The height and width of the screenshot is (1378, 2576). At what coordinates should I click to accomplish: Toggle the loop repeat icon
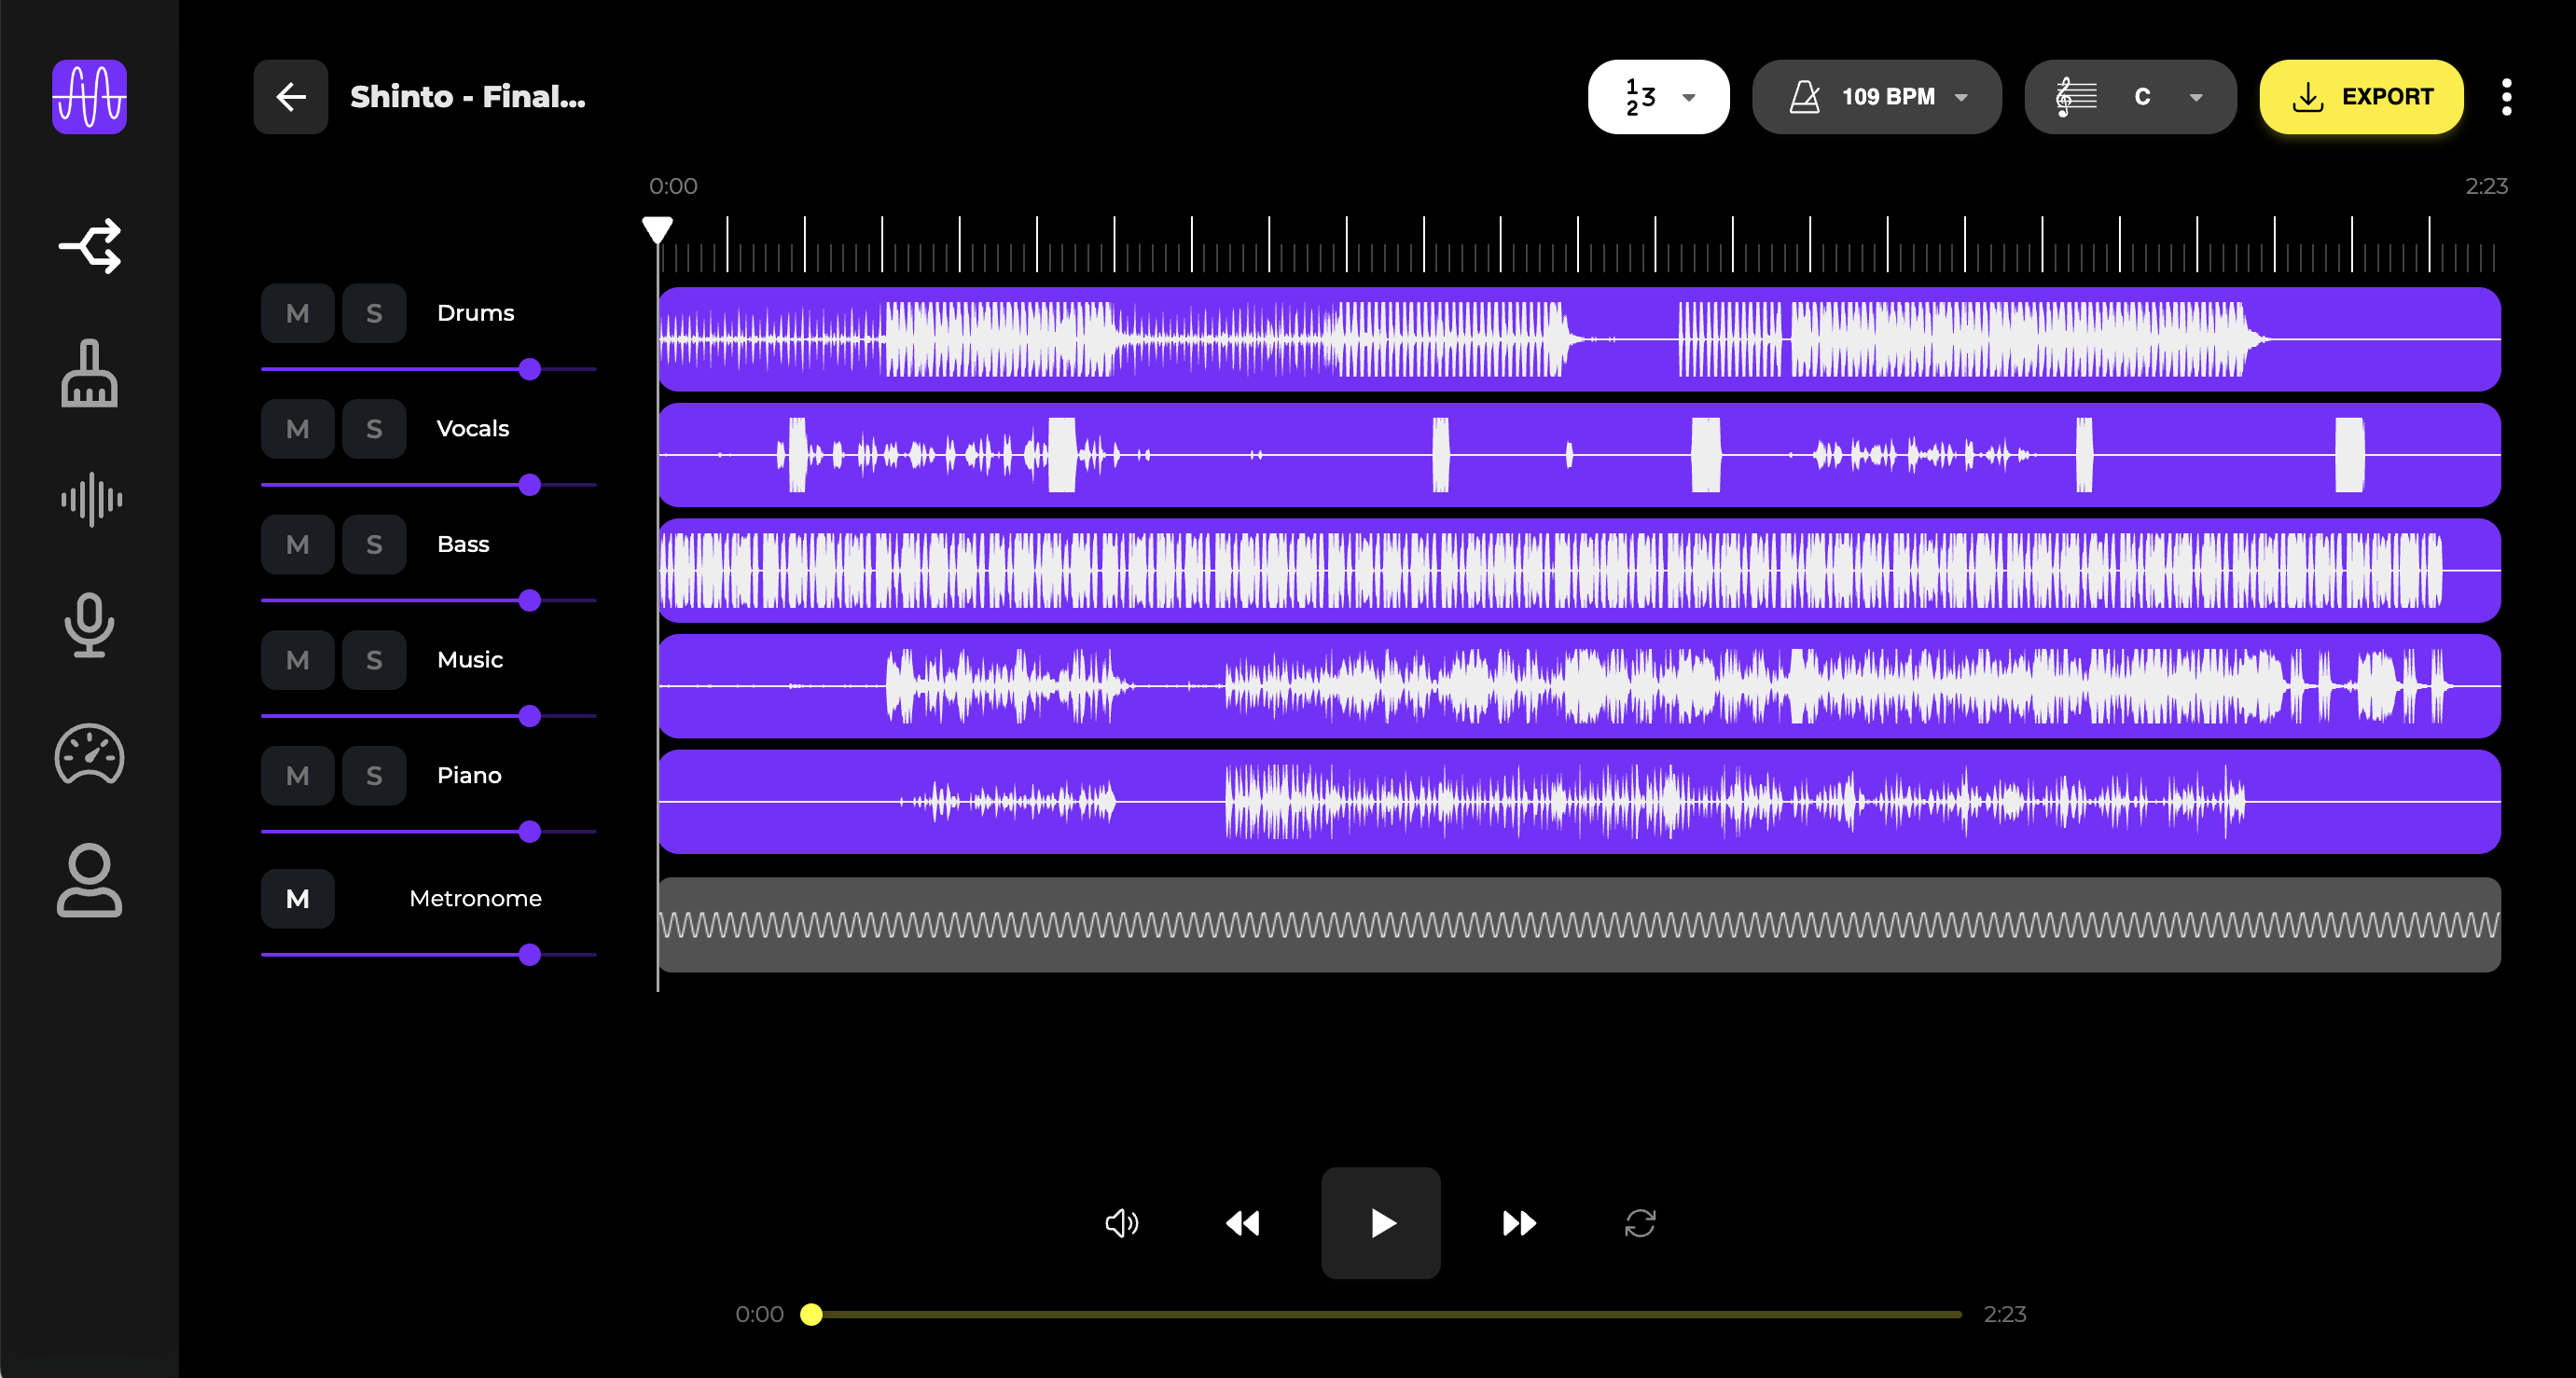click(1640, 1223)
